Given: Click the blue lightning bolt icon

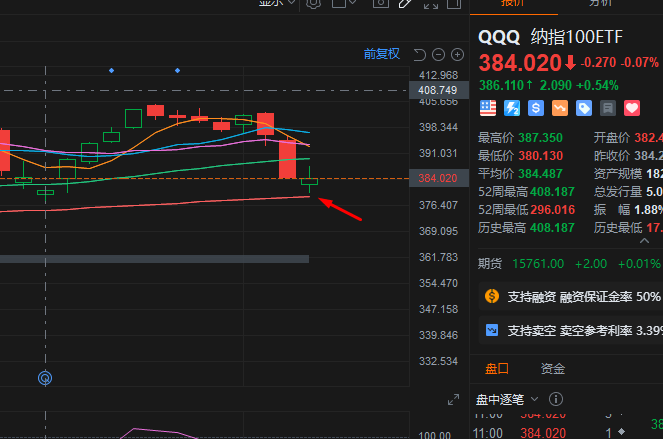Looking at the screenshot, I should (512, 107).
